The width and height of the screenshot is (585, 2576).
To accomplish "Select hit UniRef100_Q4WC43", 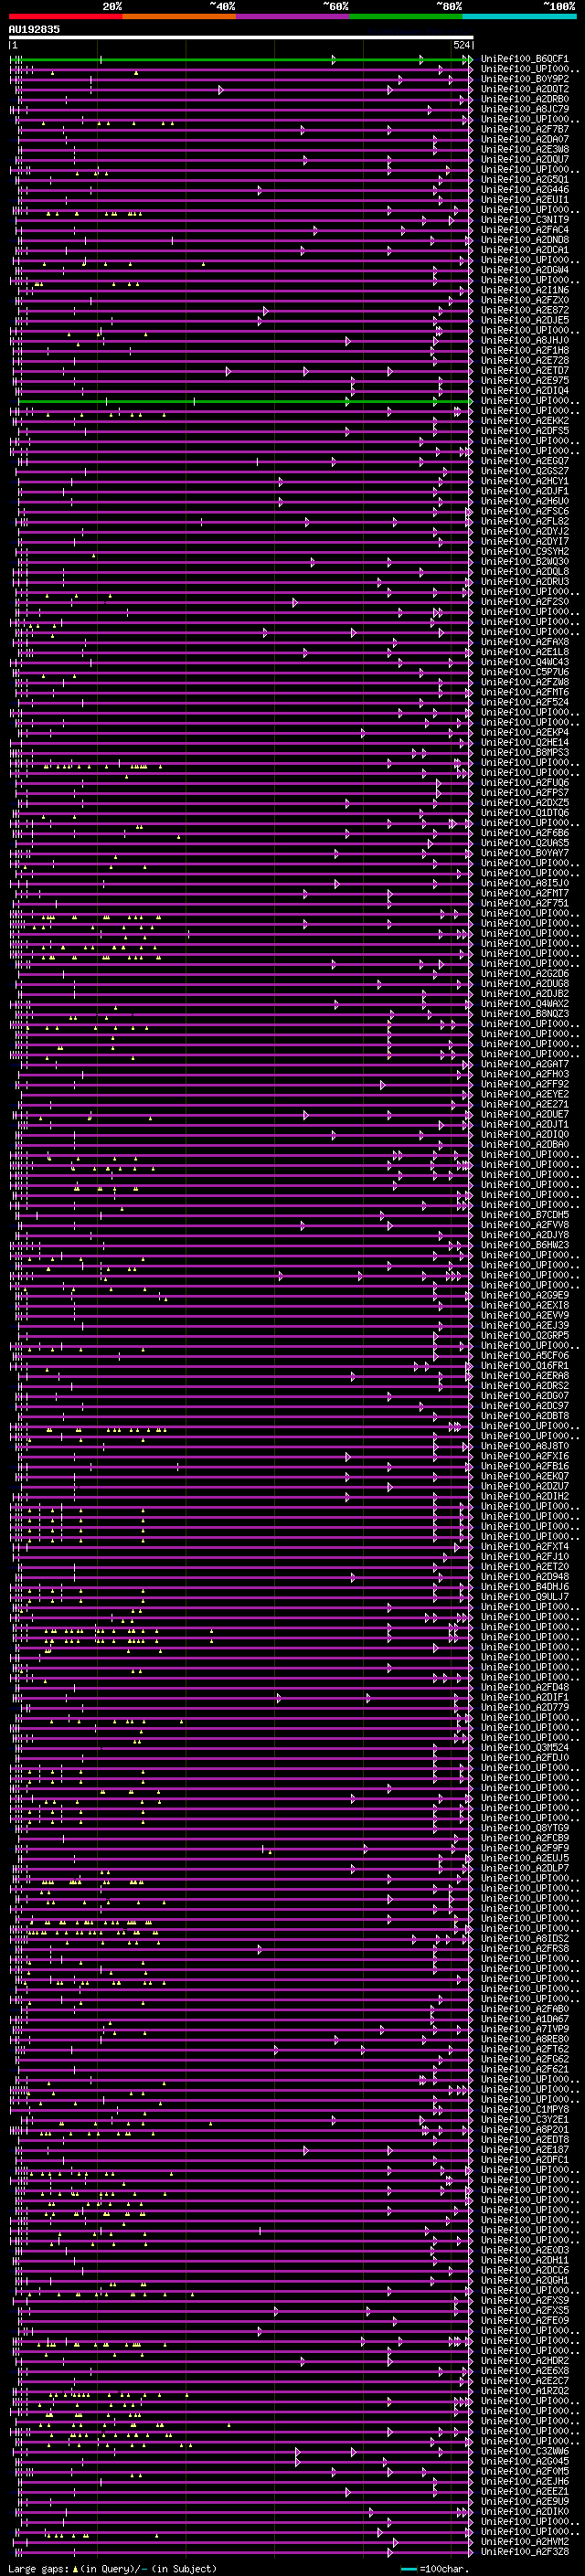I will tap(524, 662).
